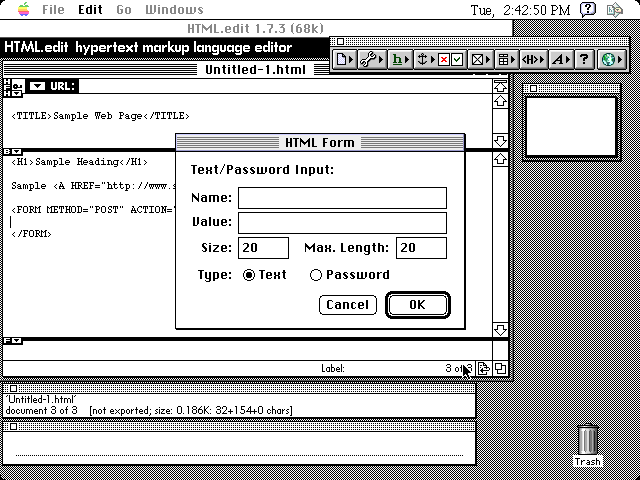Screen dimensions: 640x480
Task: Click the globe icon in the palette
Action: tap(611, 60)
